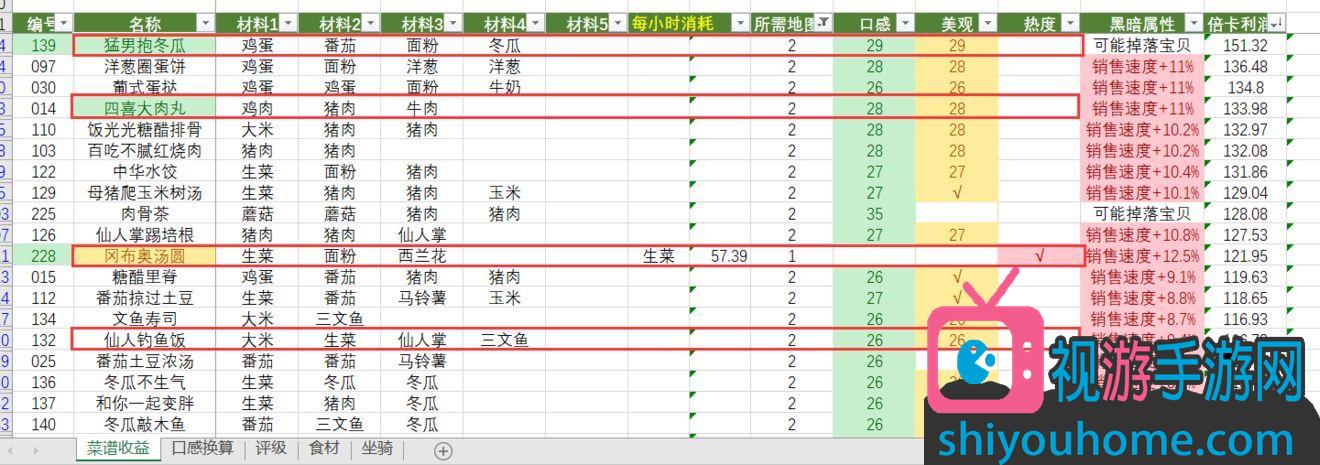1320x465 pixels.
Task: Open the 热度 column filter dropdown
Action: 1068,22
